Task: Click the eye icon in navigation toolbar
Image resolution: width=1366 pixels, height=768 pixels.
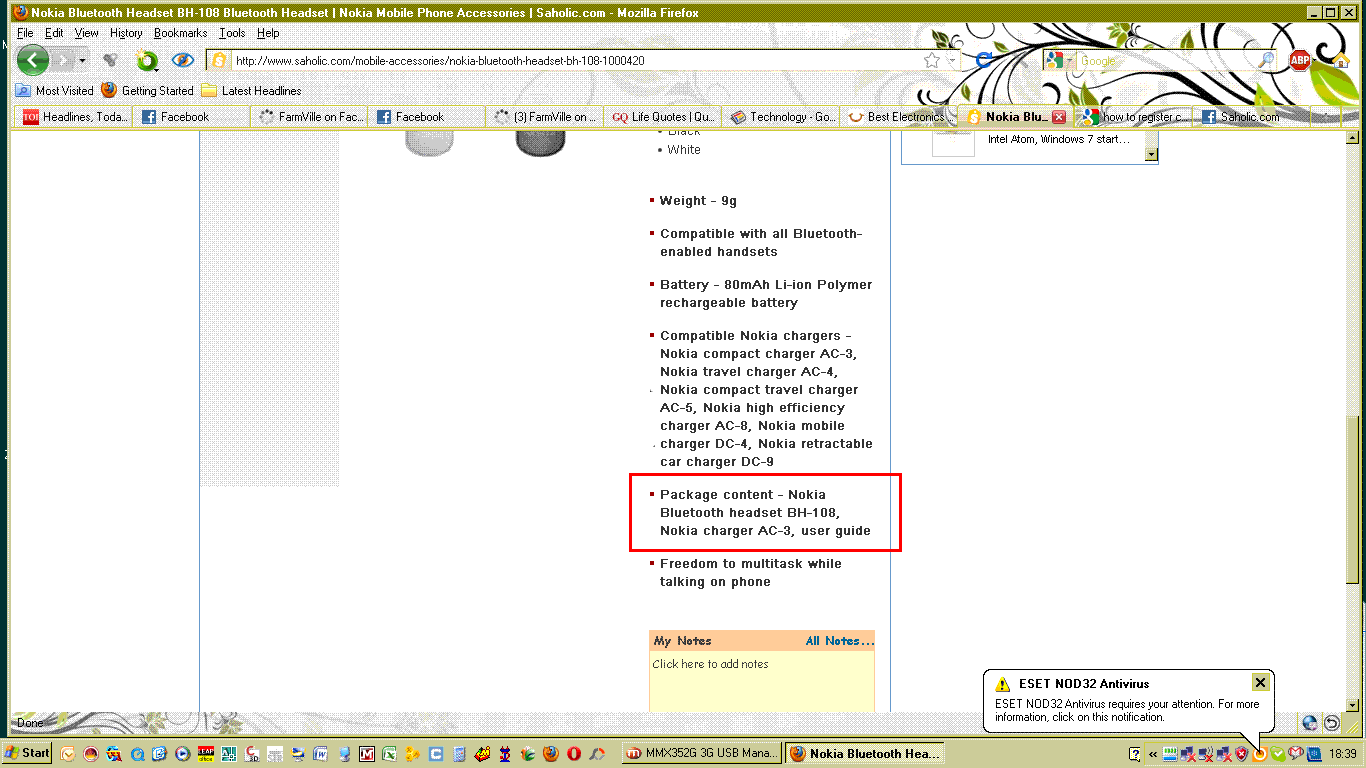Action: 182,61
